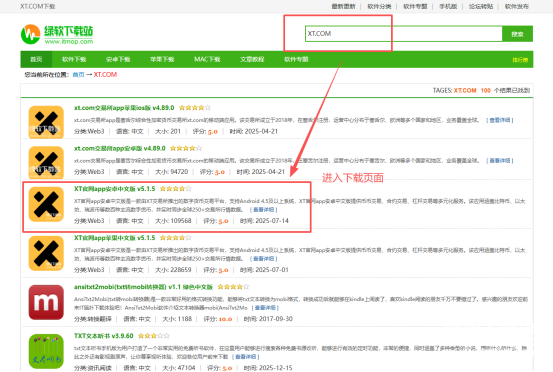Click the 评分: 10.0 rating text
Viewport: 553px width, 372px height.
click(x=218, y=319)
